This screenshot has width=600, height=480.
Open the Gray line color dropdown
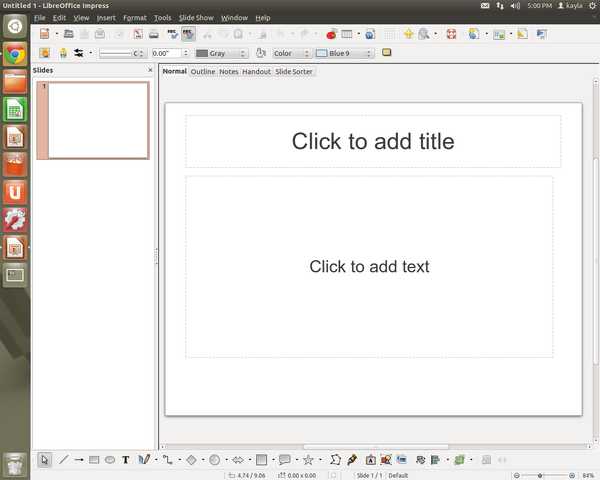[222, 53]
